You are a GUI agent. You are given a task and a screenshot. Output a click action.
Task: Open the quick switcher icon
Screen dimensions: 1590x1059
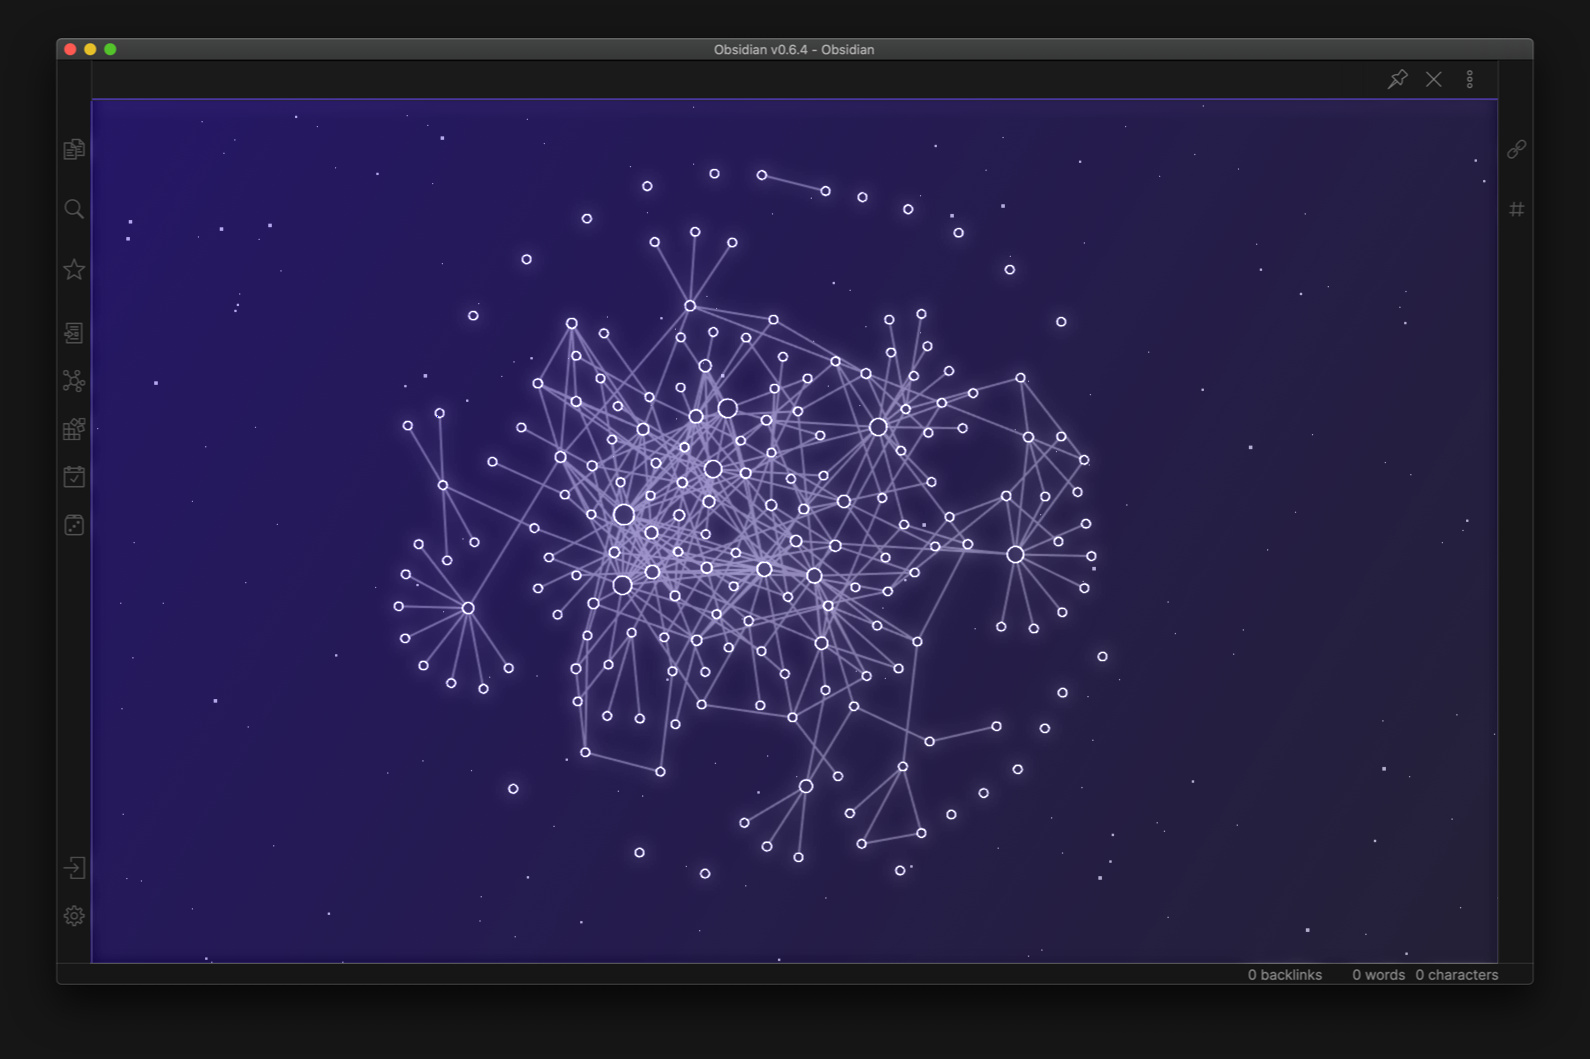[x=74, y=333]
